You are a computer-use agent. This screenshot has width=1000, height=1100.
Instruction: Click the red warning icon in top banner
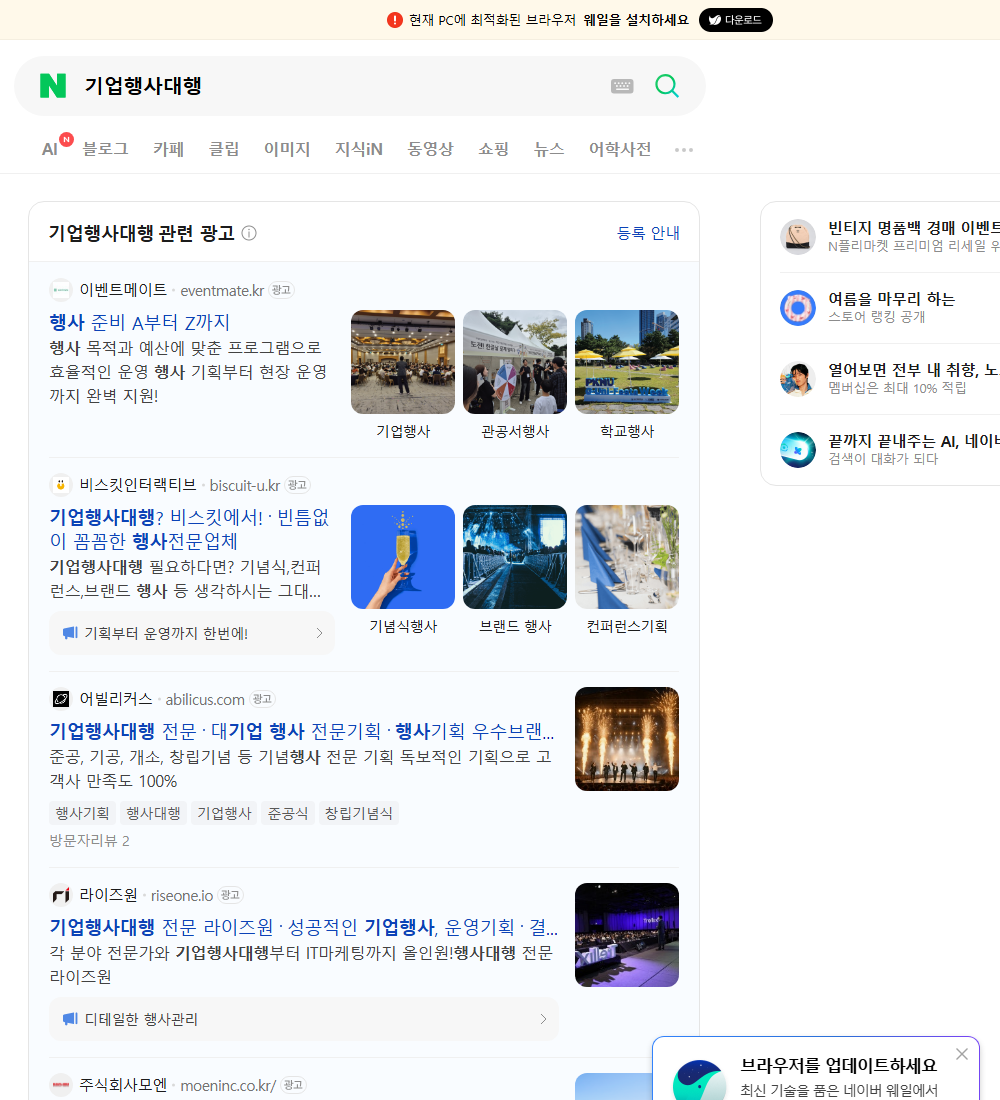point(395,20)
